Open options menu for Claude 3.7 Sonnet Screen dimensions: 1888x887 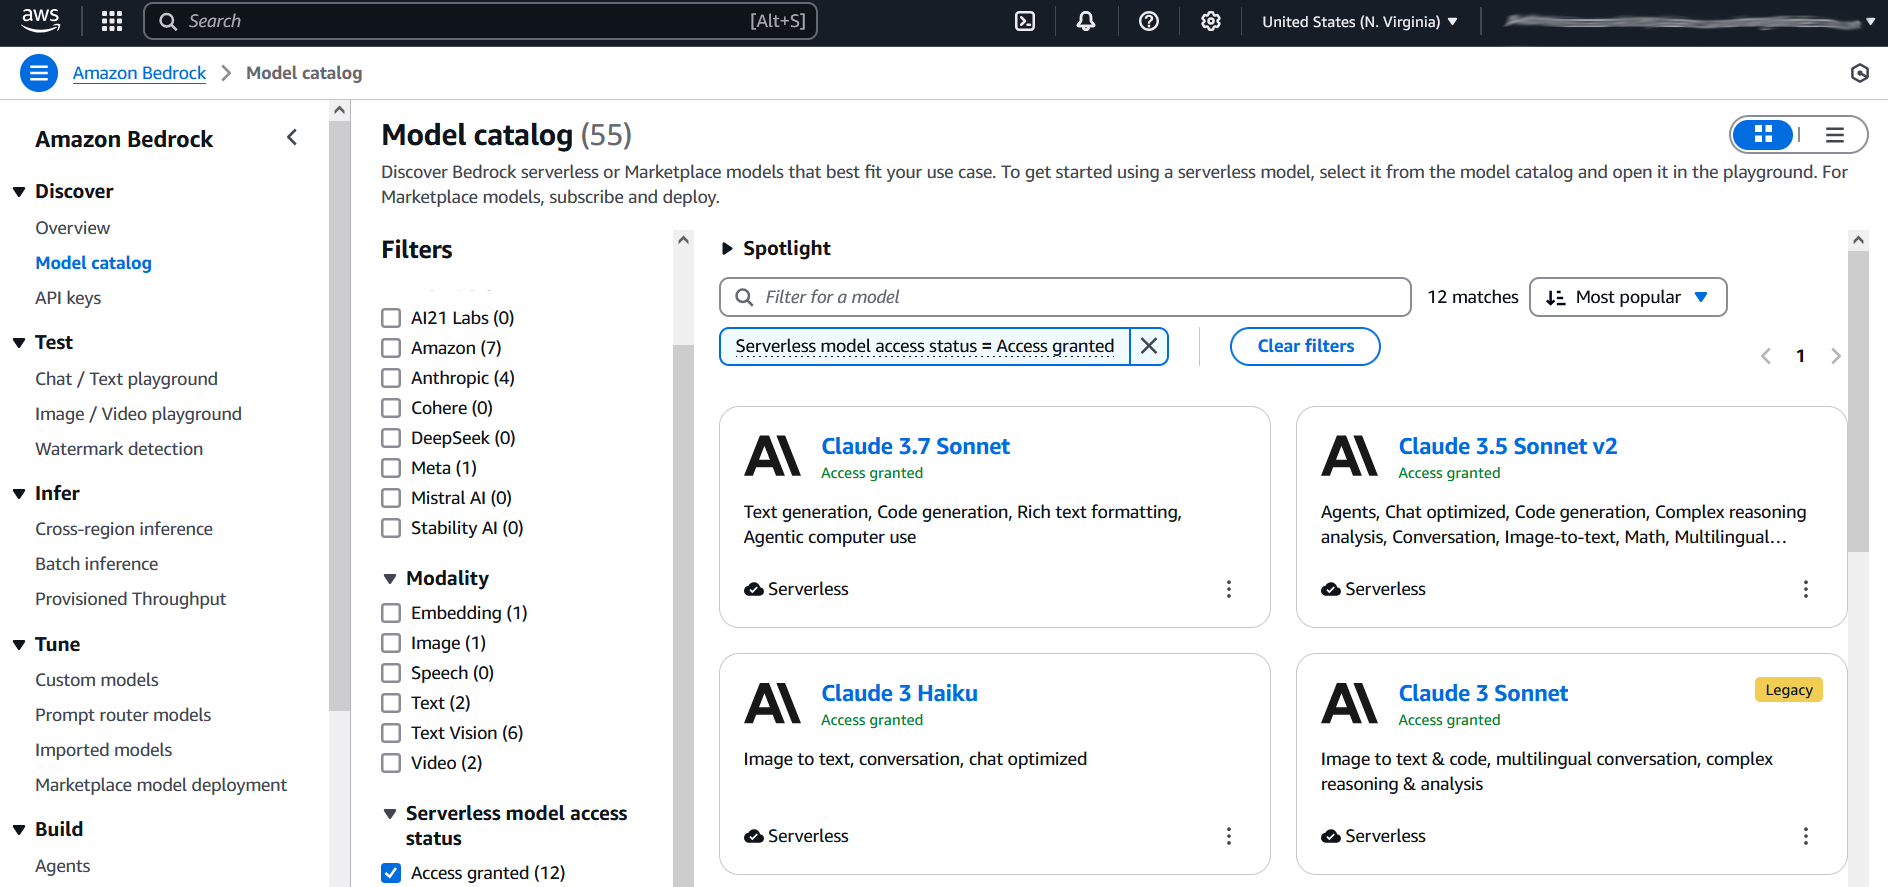click(1229, 589)
